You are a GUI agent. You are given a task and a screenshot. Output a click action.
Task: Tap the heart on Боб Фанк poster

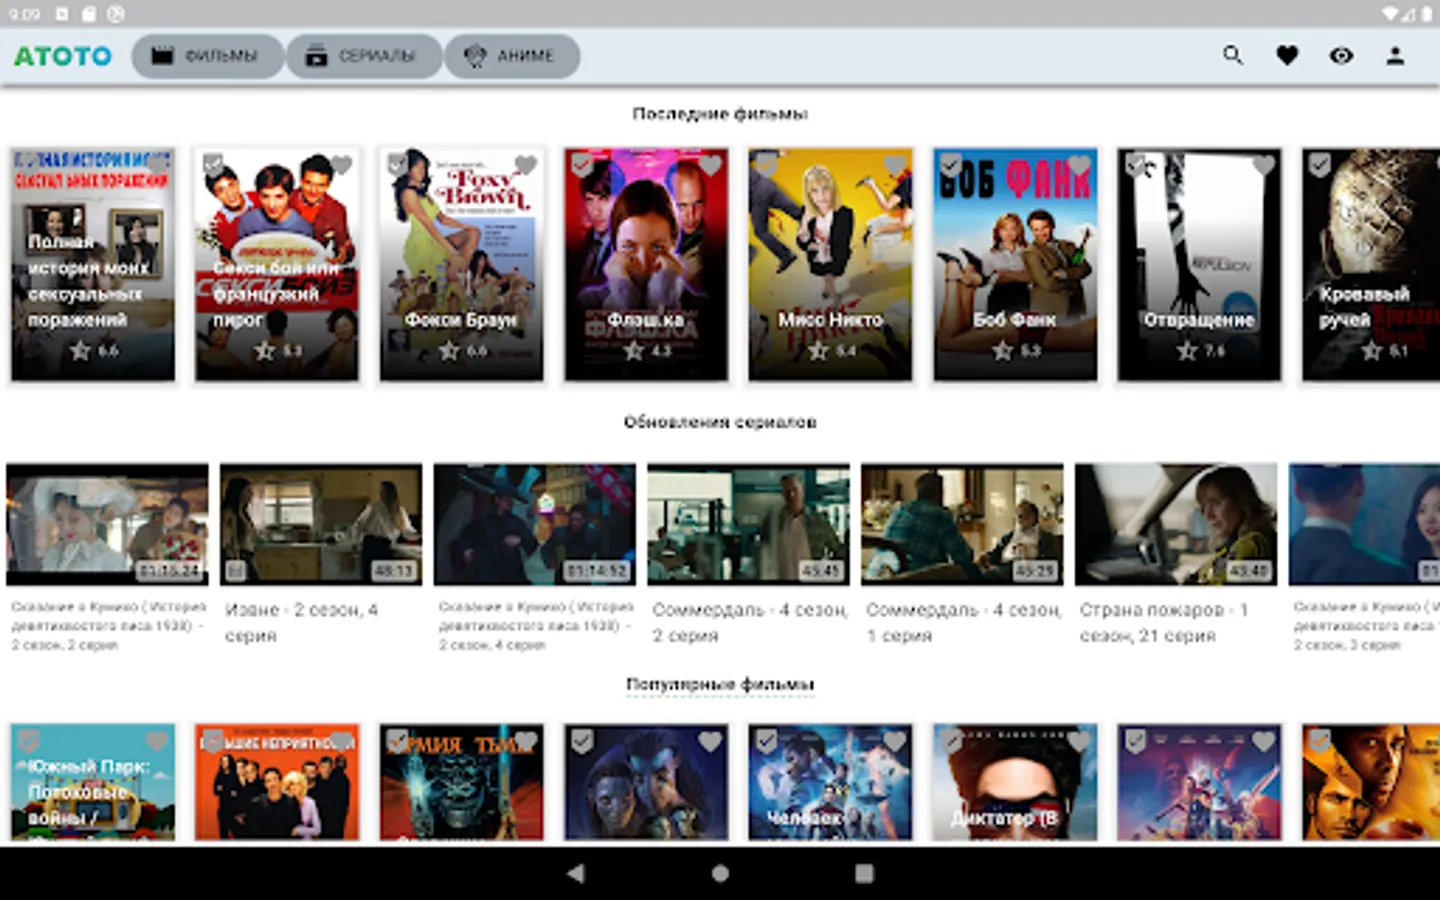click(x=1079, y=165)
